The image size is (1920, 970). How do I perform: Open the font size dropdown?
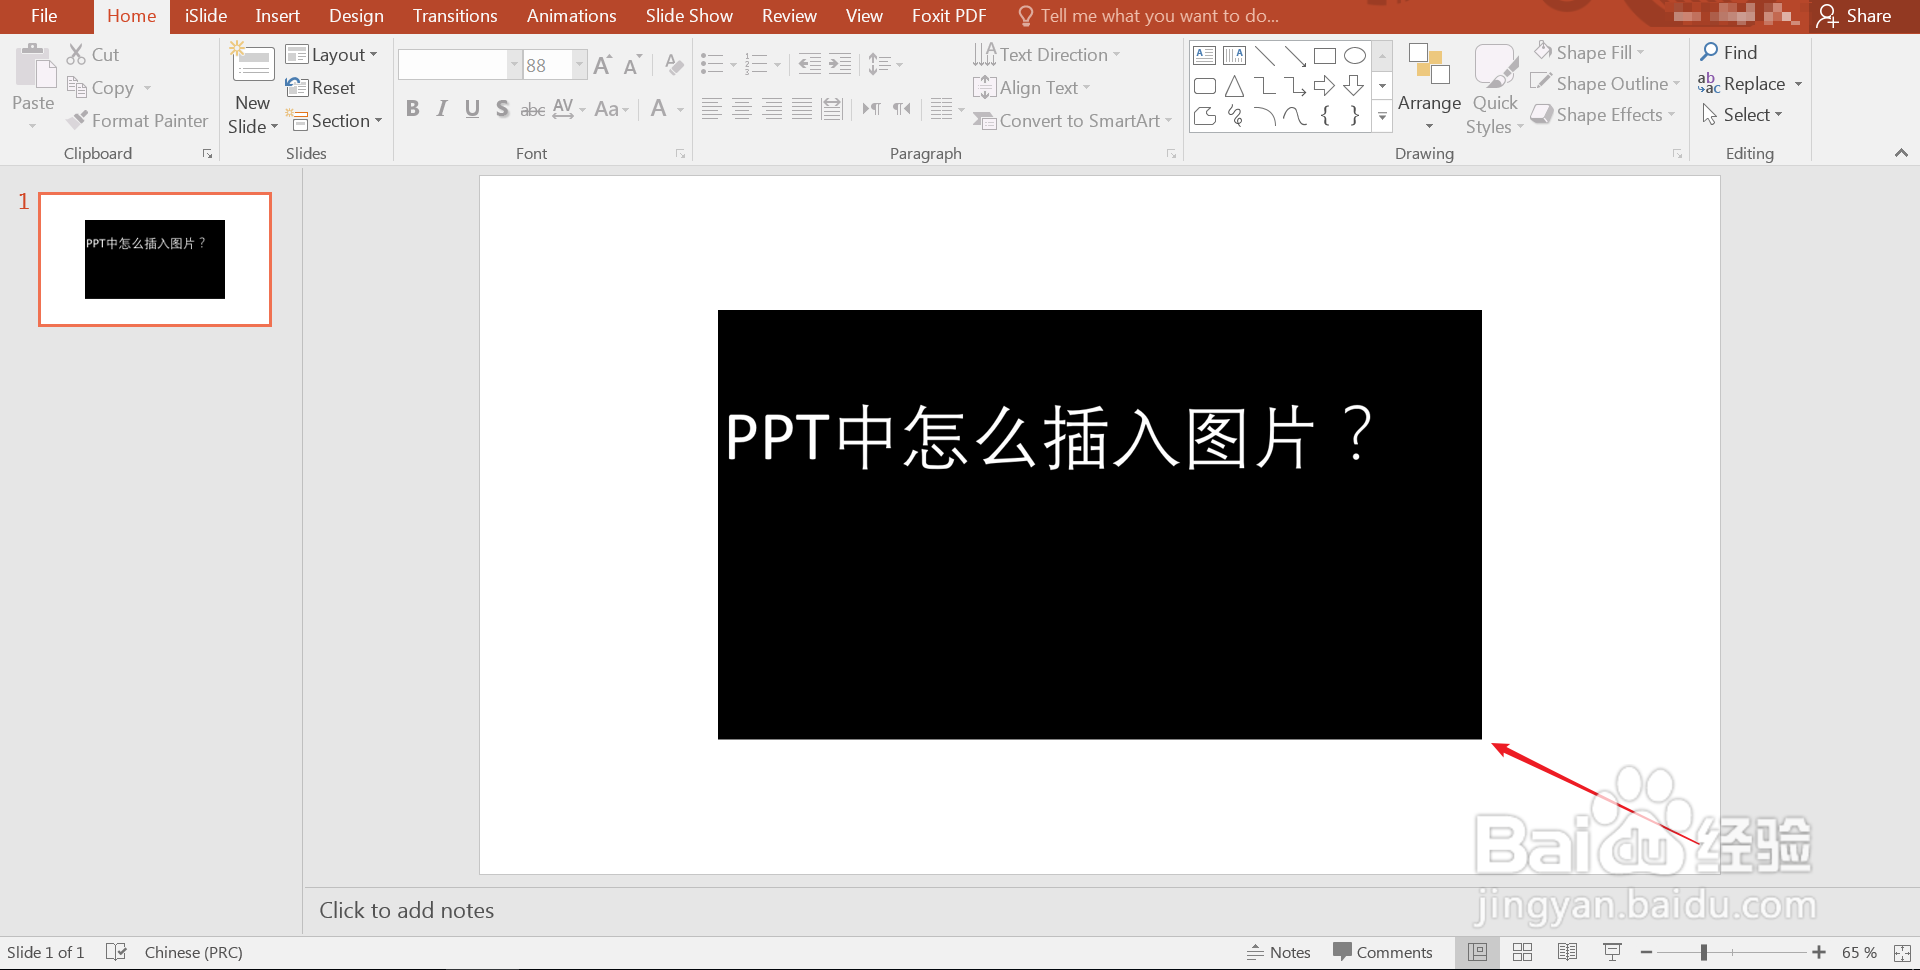click(x=578, y=64)
